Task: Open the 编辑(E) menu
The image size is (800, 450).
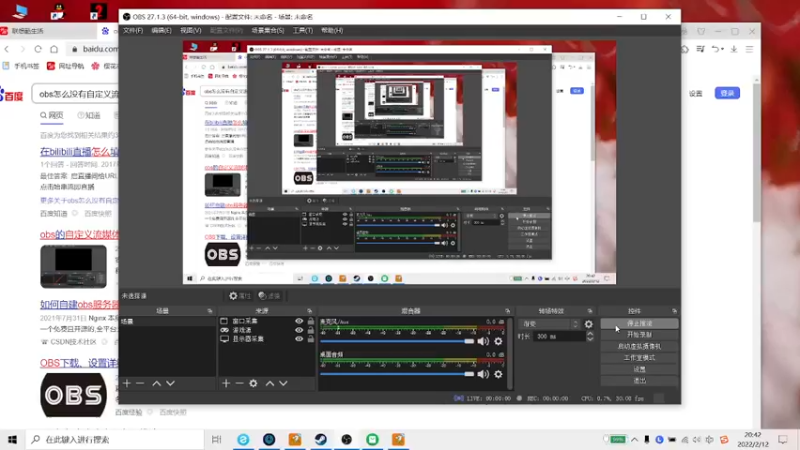Action: [161, 31]
